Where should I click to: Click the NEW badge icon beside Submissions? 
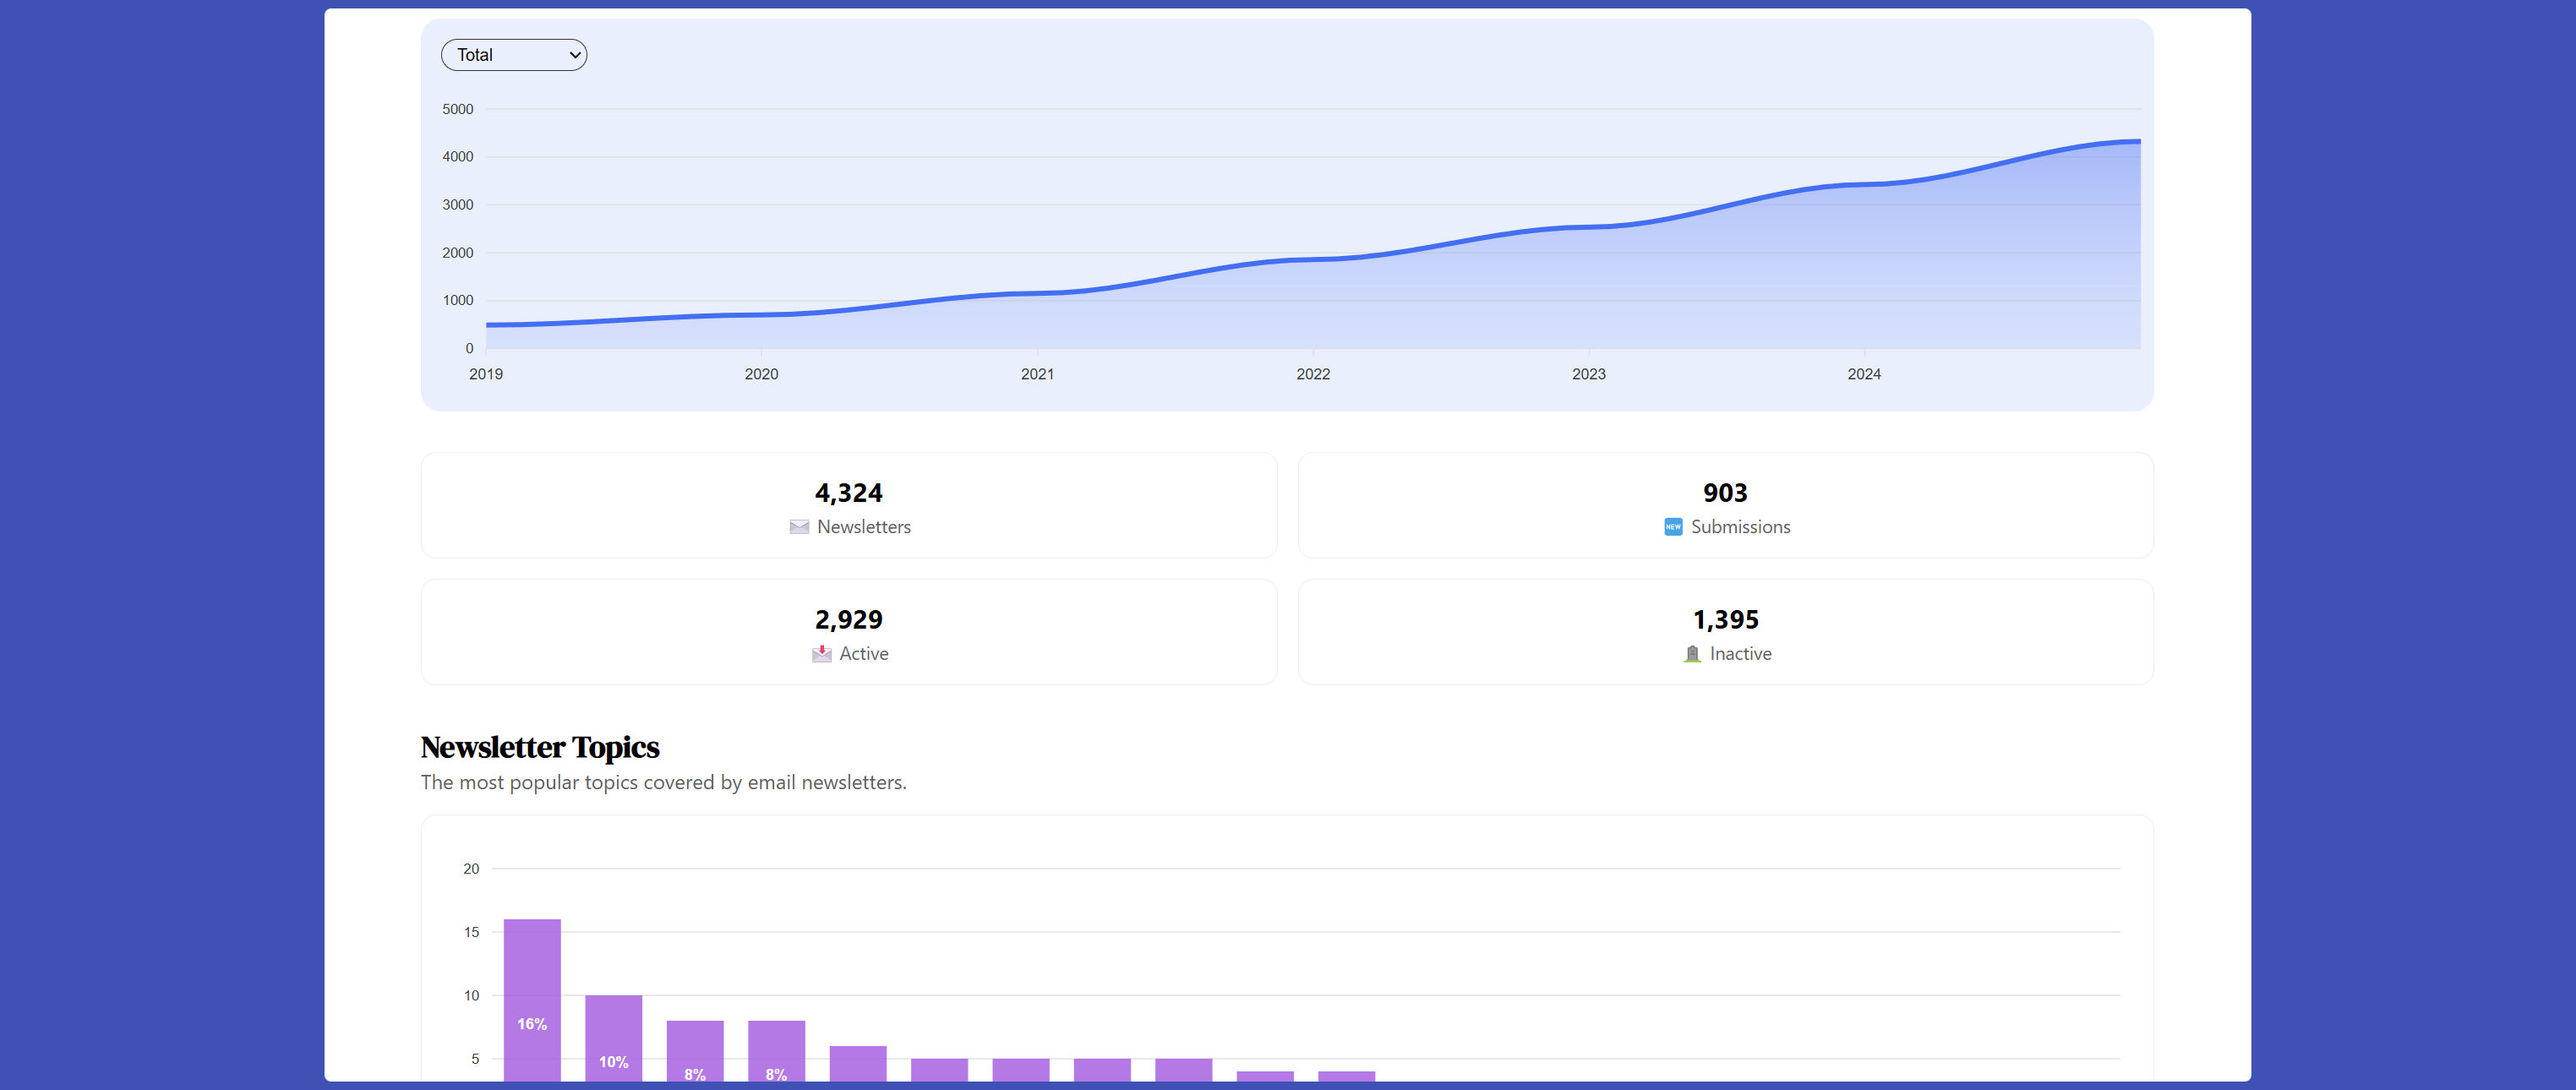[x=1673, y=527]
